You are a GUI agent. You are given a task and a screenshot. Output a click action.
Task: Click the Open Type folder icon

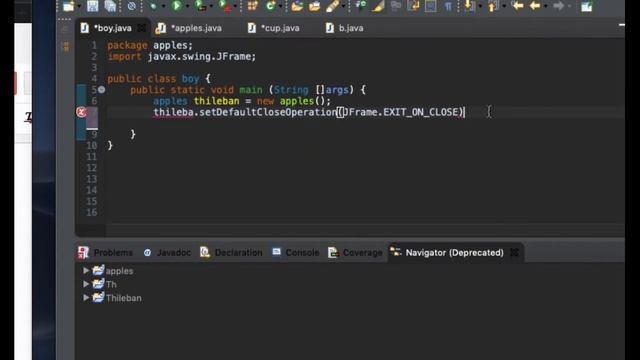[297, 6]
